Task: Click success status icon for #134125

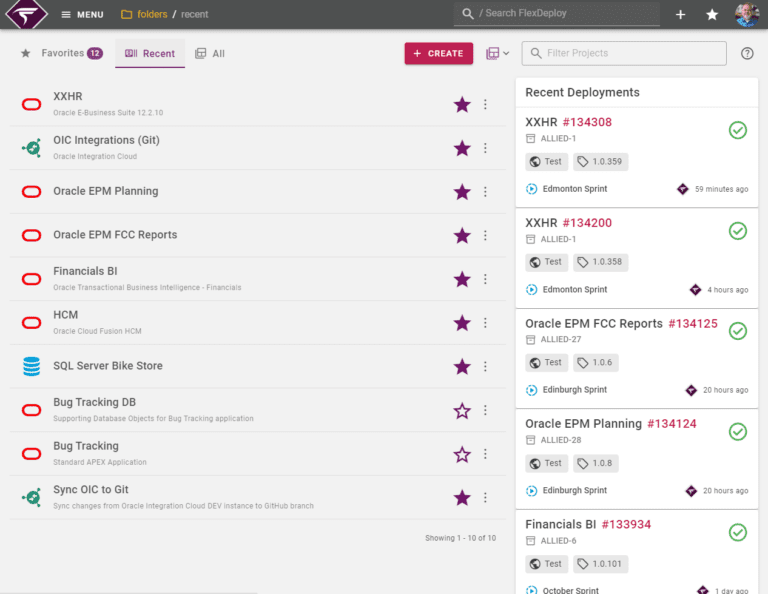Action: tap(738, 331)
